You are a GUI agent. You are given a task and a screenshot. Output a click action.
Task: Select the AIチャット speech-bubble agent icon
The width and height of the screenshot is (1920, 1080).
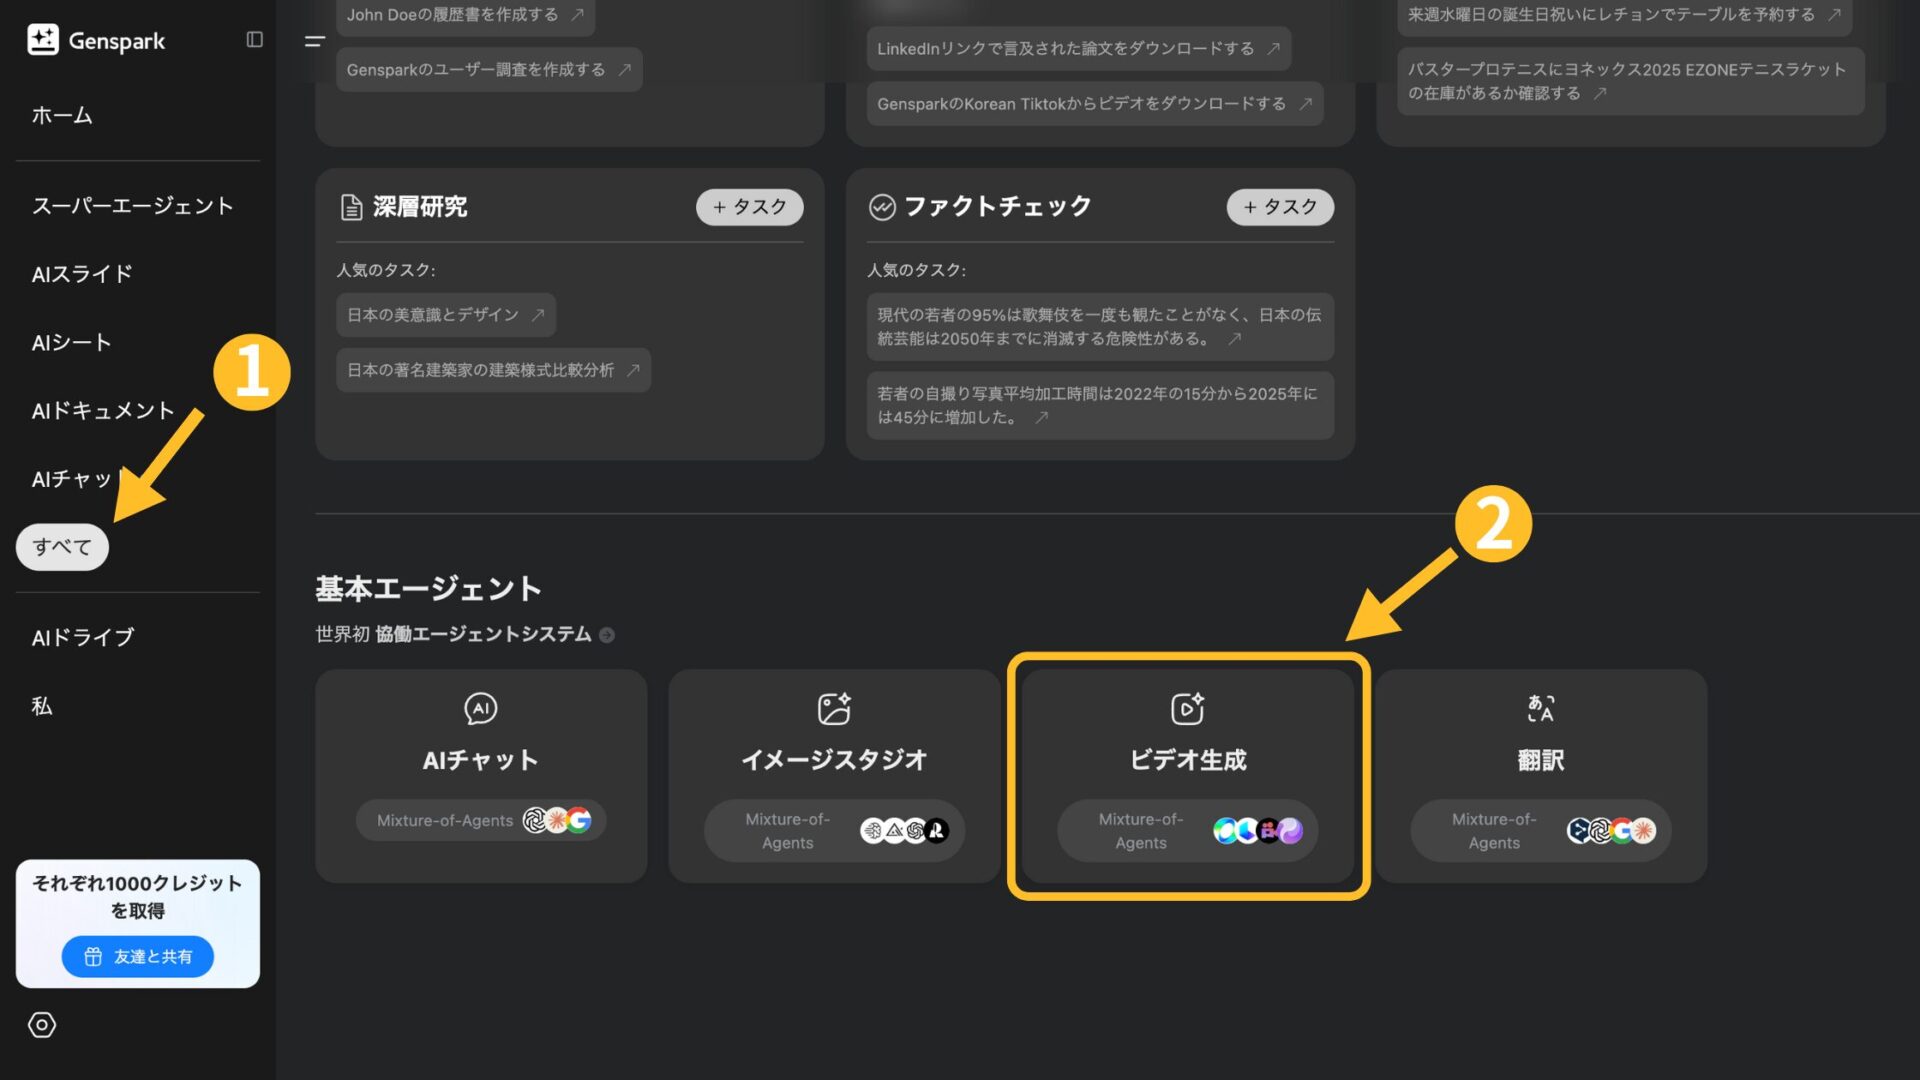(481, 708)
